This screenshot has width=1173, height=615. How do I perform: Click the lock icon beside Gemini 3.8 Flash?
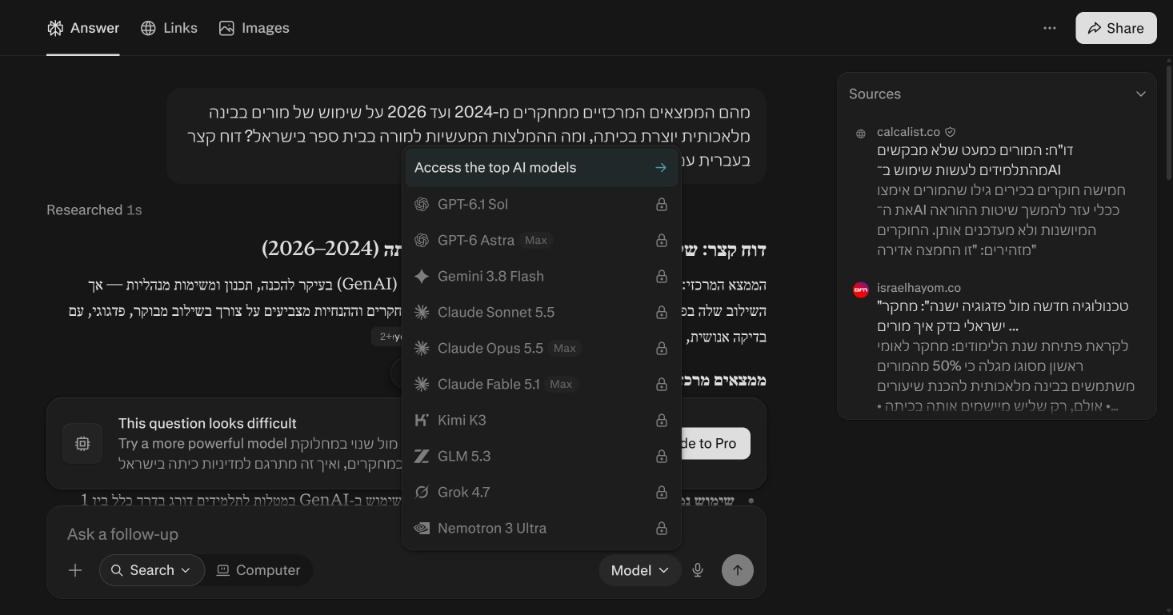(661, 276)
